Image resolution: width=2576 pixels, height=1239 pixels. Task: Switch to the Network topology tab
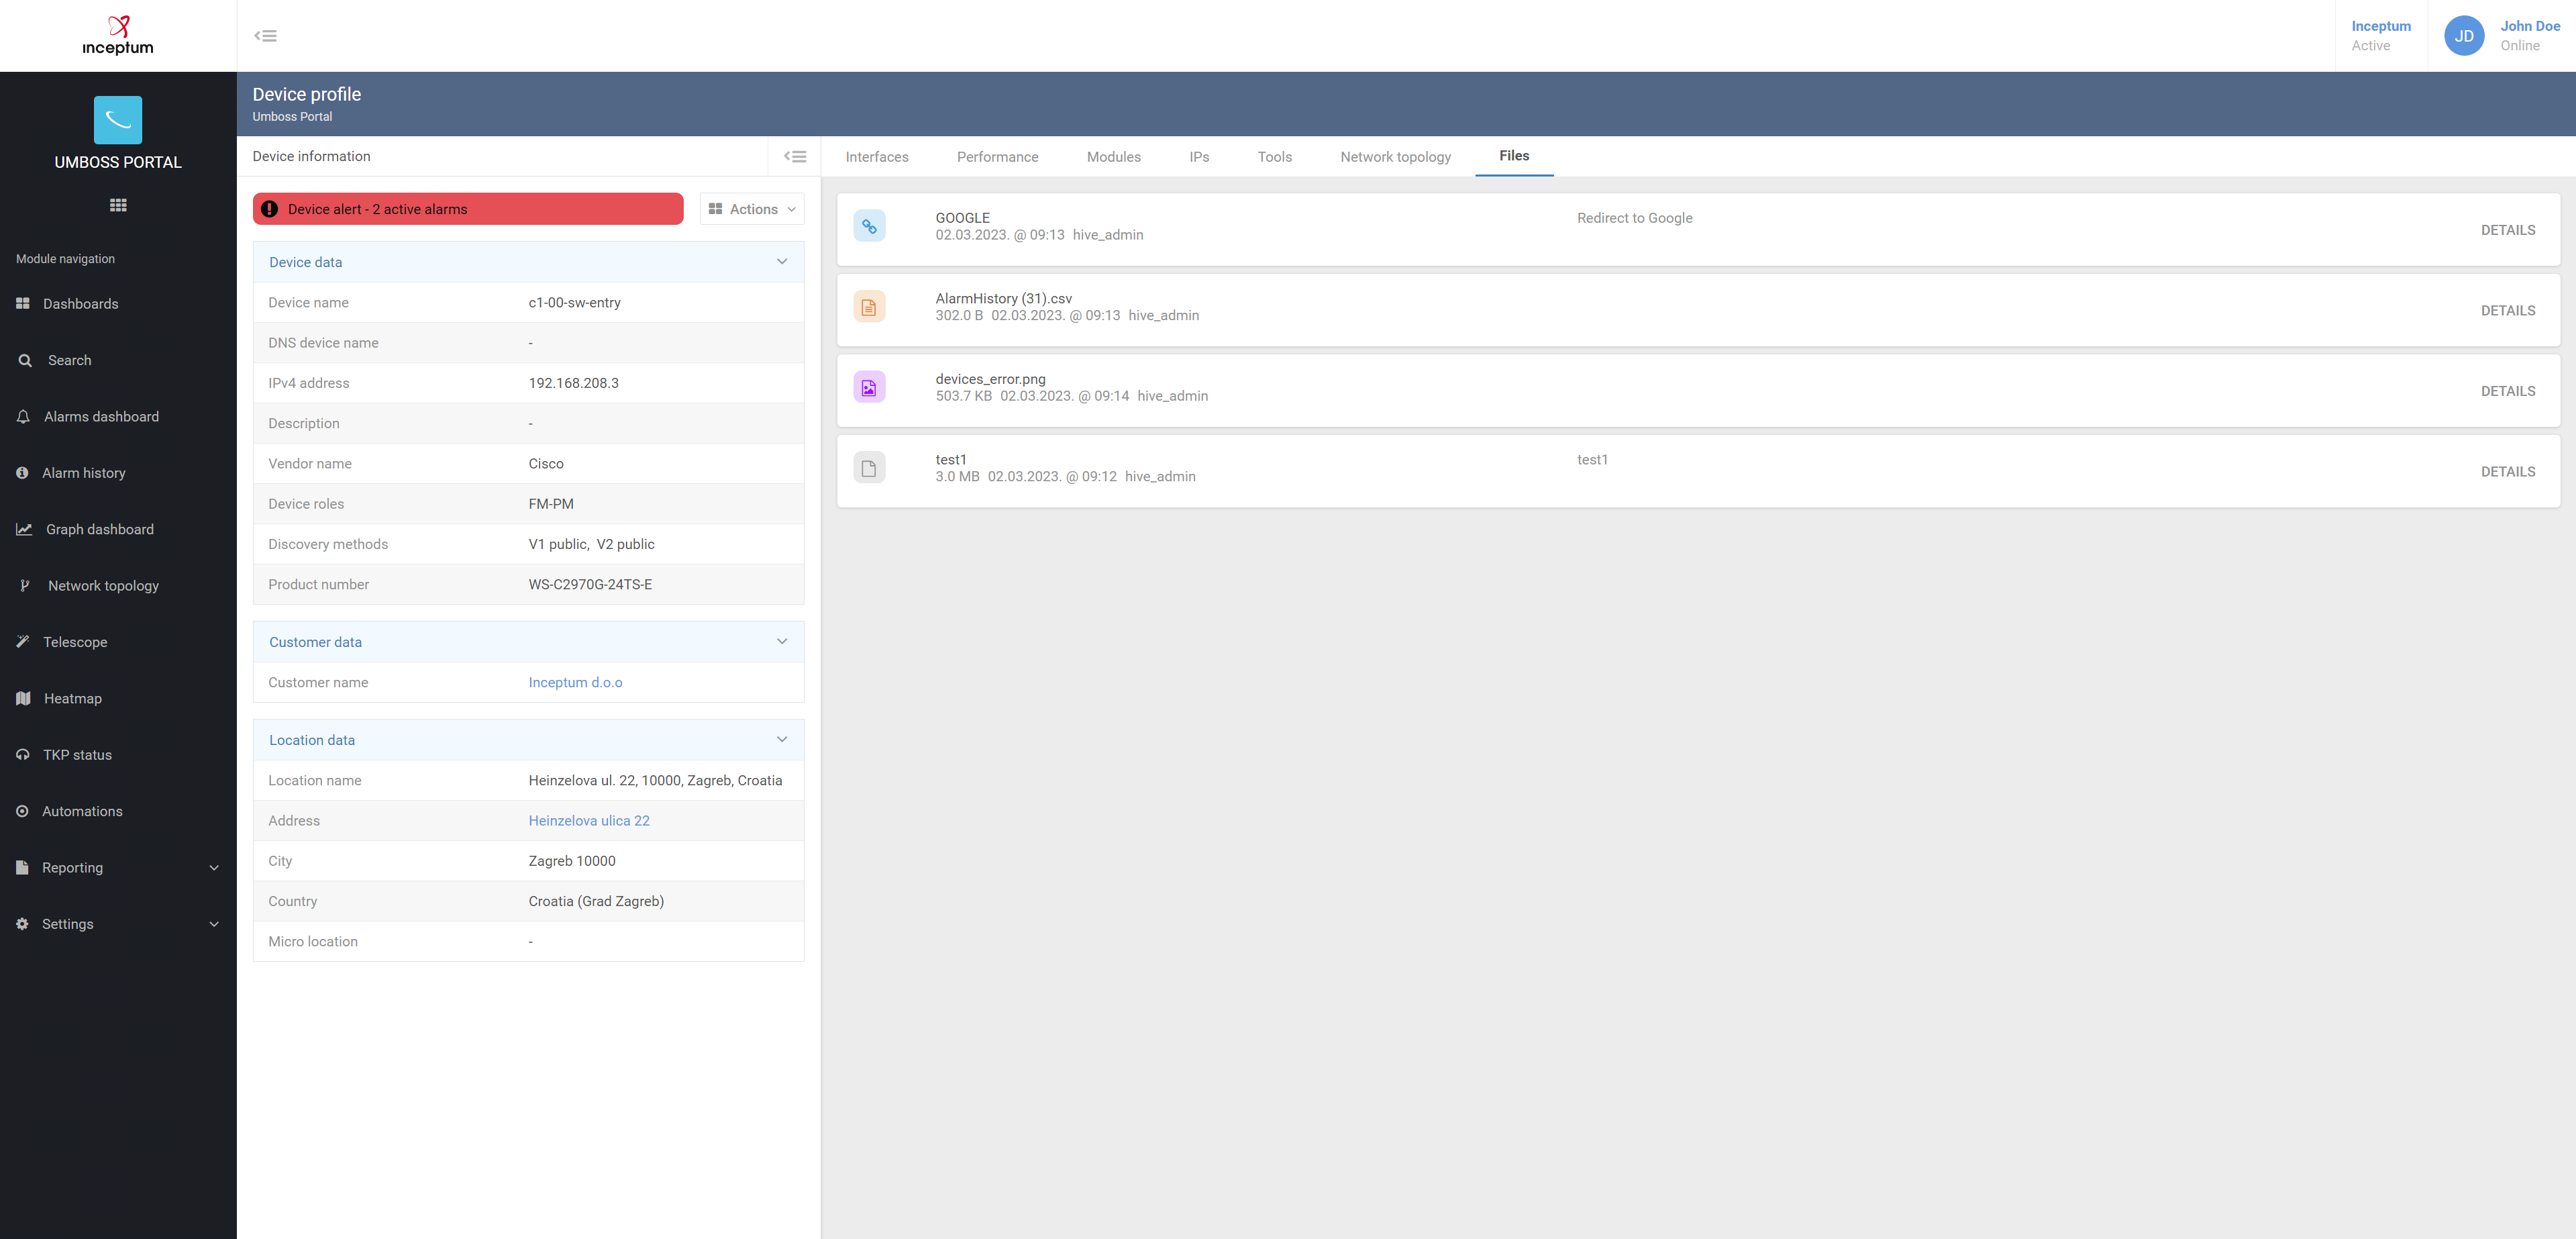click(1395, 157)
